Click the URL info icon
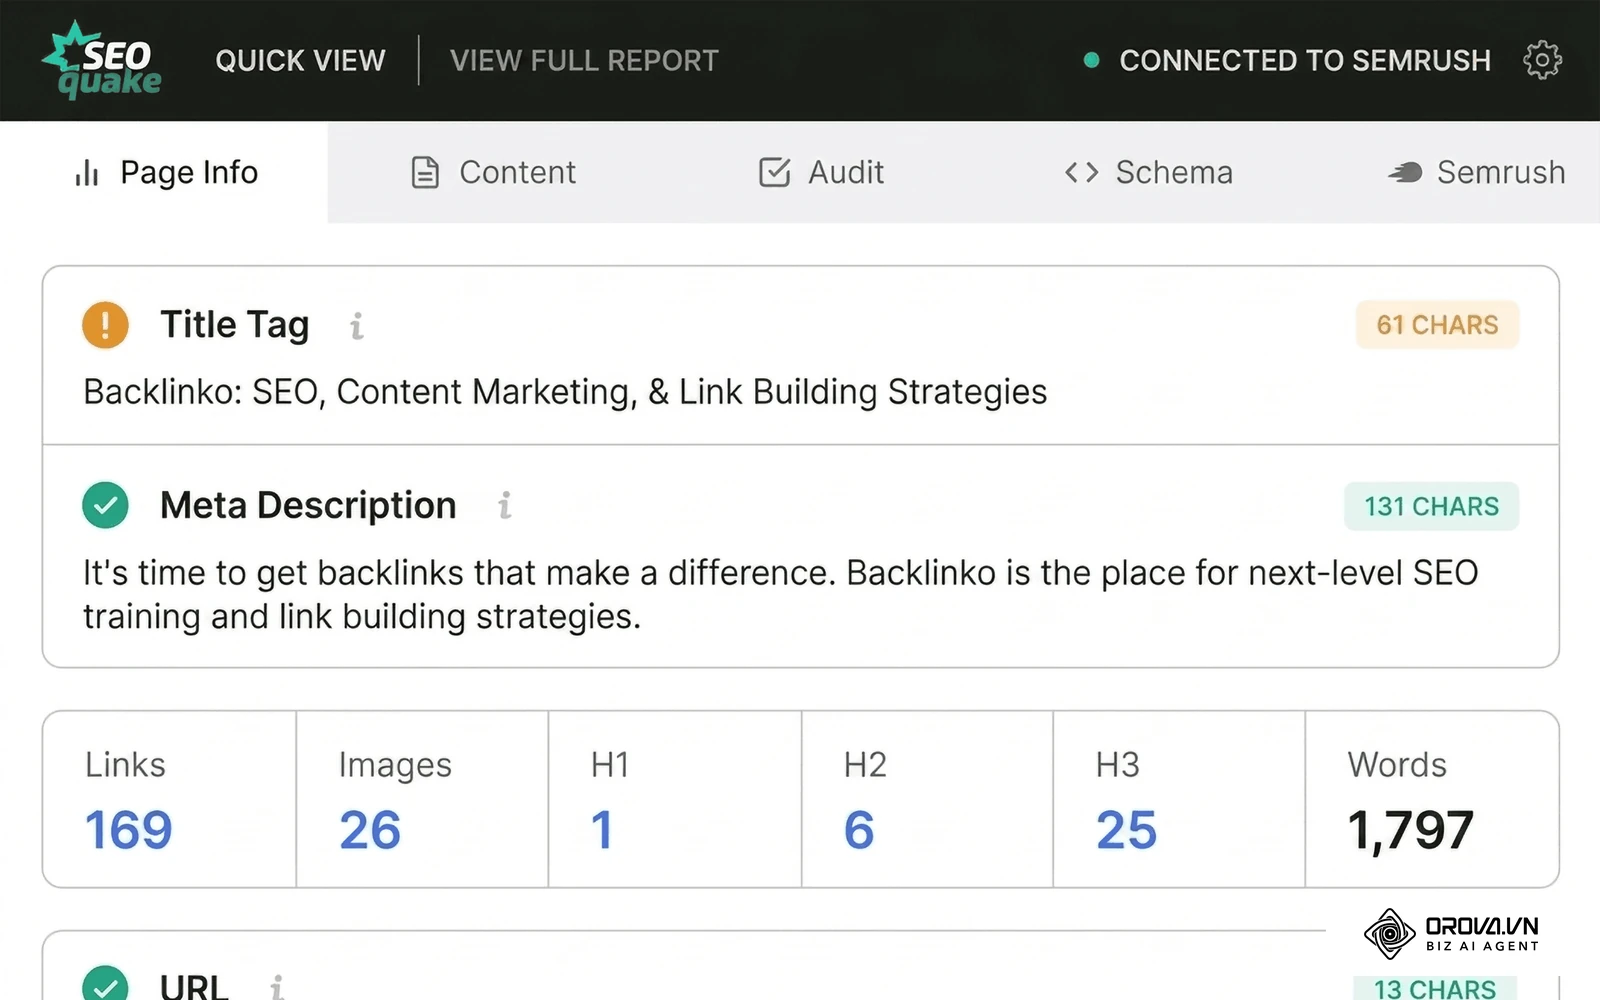Image resolution: width=1600 pixels, height=1000 pixels. 277,987
